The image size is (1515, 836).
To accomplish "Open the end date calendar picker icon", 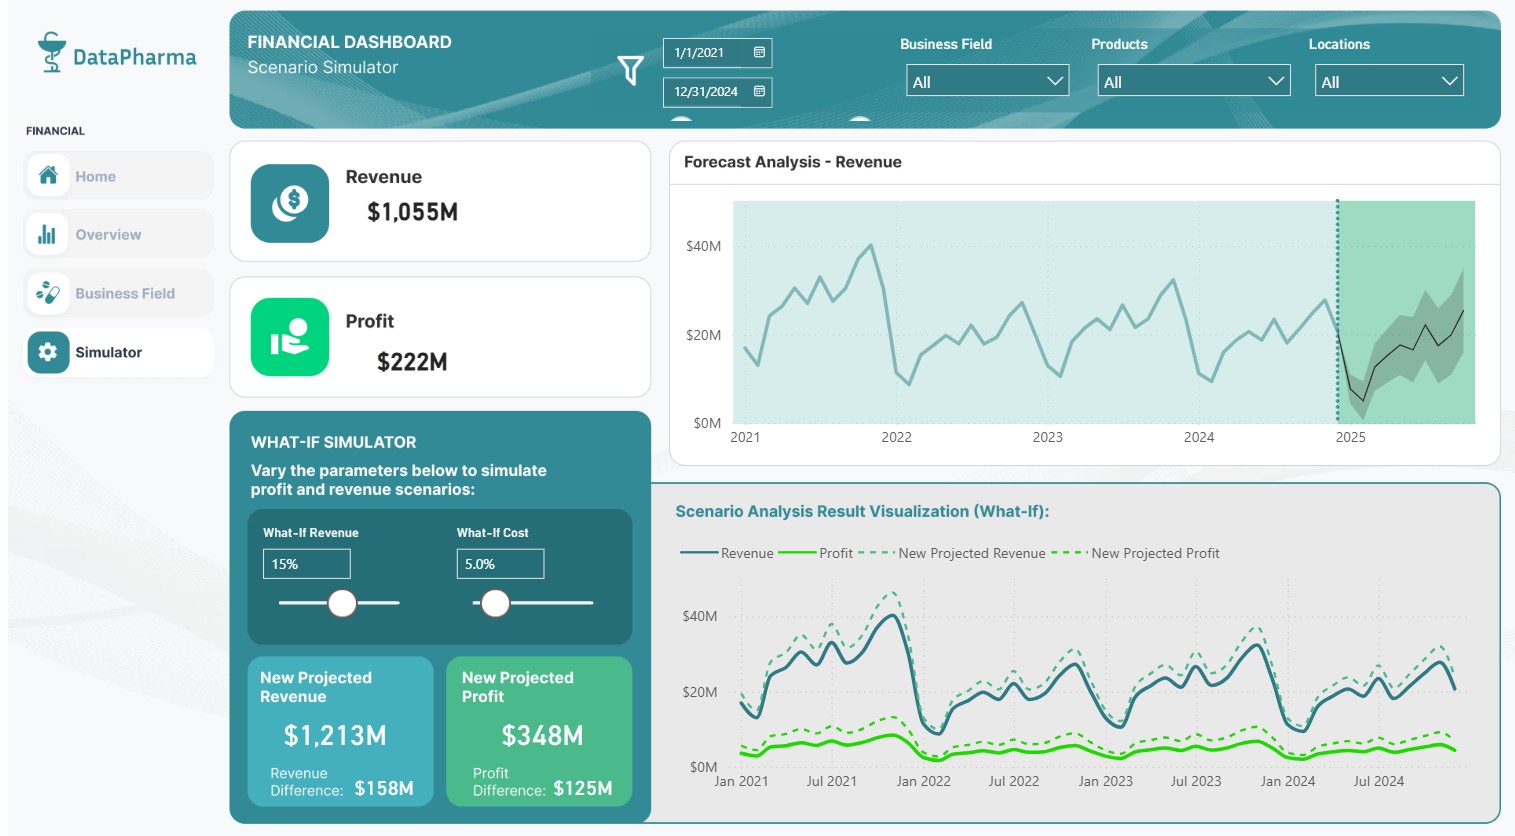I will coord(759,91).
